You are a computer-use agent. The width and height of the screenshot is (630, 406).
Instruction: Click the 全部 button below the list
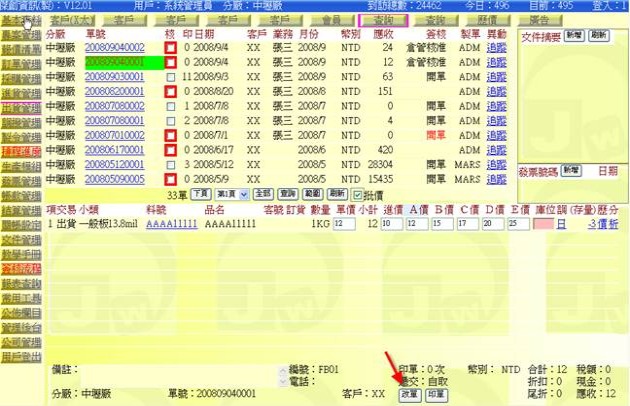(x=260, y=194)
